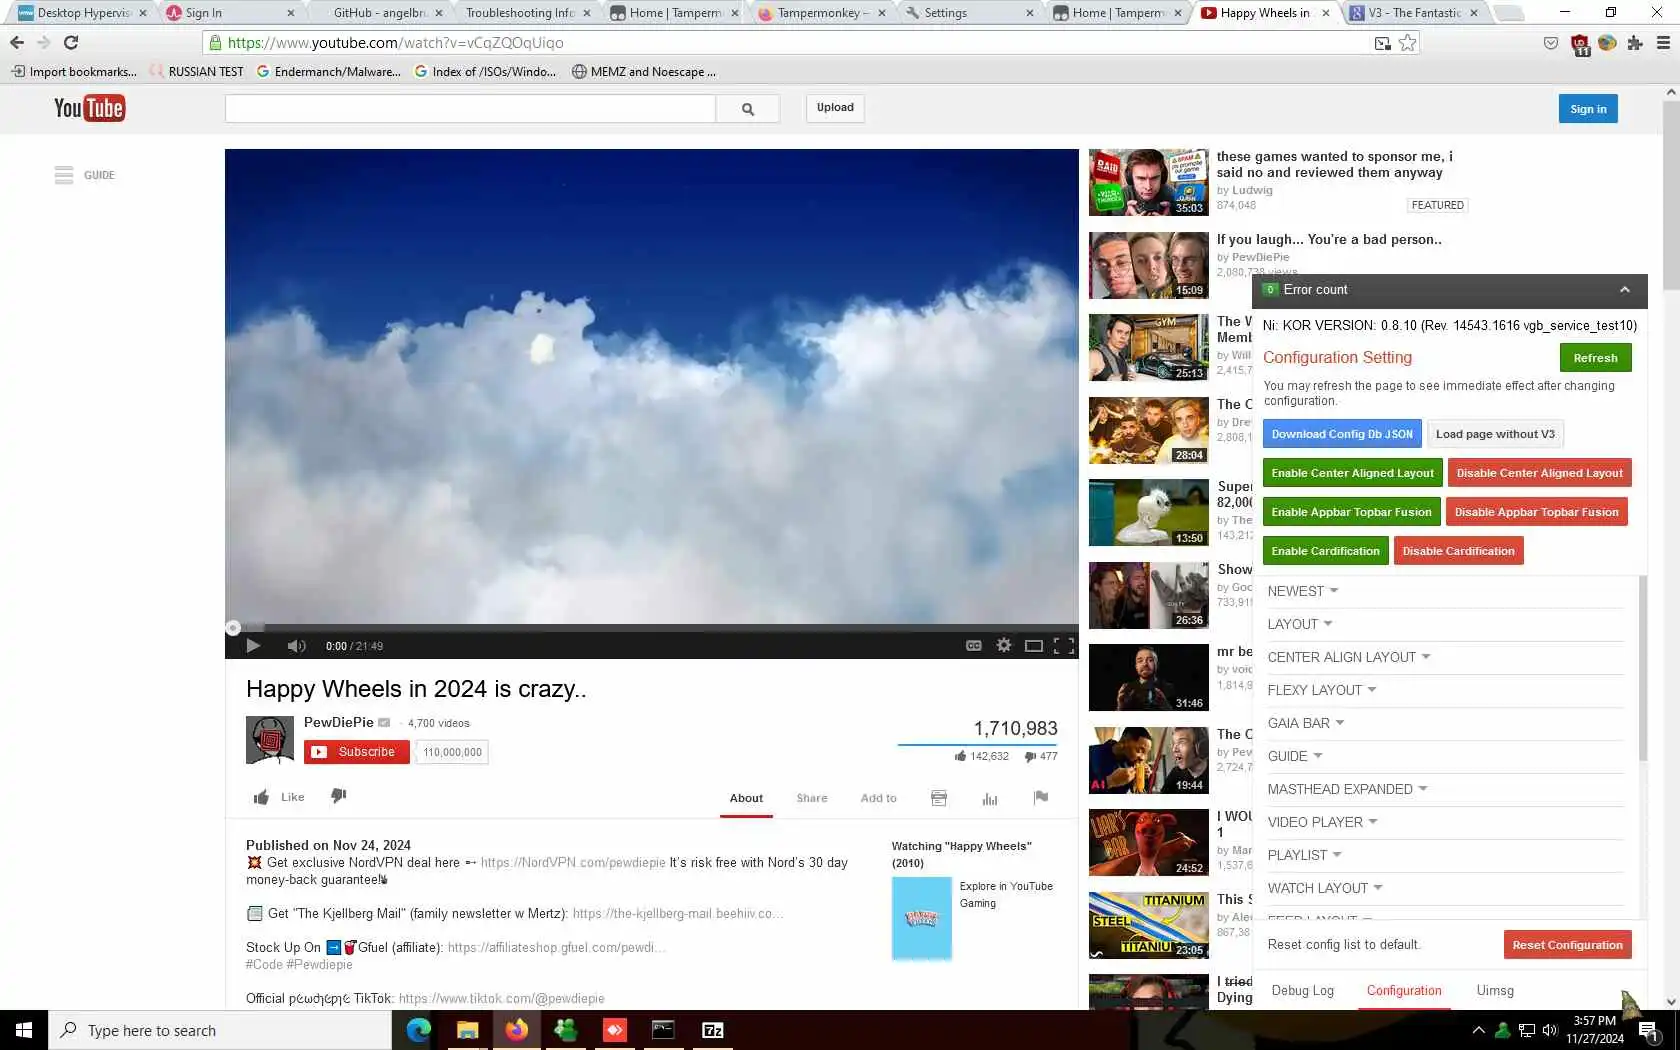Click the blue Sign in button
This screenshot has height=1050, width=1680.
[1588, 109]
